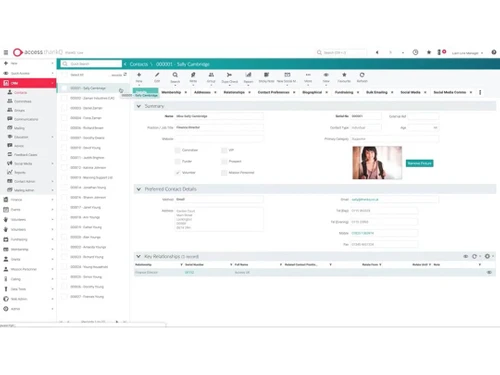Click the contact email address link

[x=365, y=199]
